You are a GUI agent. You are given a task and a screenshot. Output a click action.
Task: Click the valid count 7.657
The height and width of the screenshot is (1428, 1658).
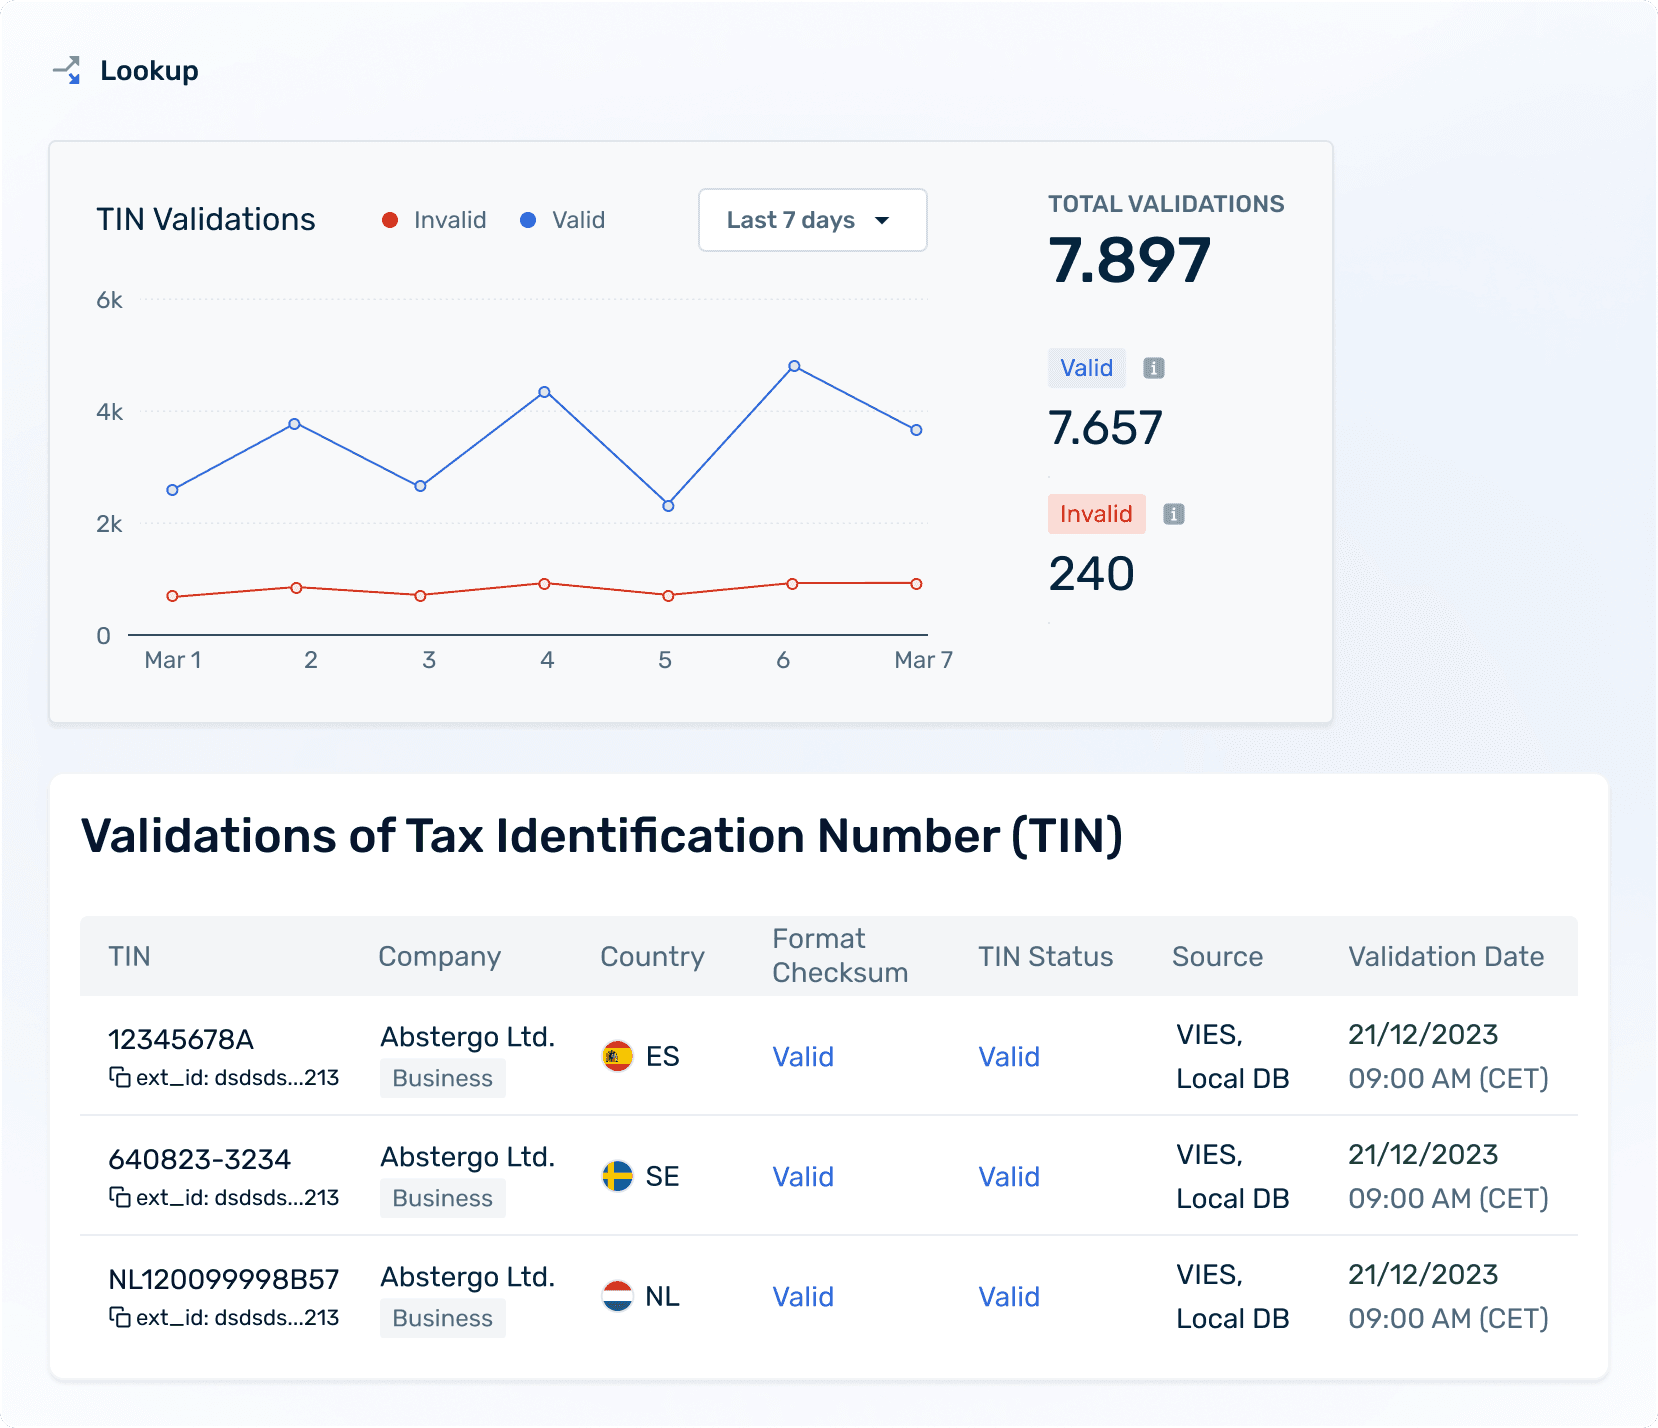(1105, 428)
